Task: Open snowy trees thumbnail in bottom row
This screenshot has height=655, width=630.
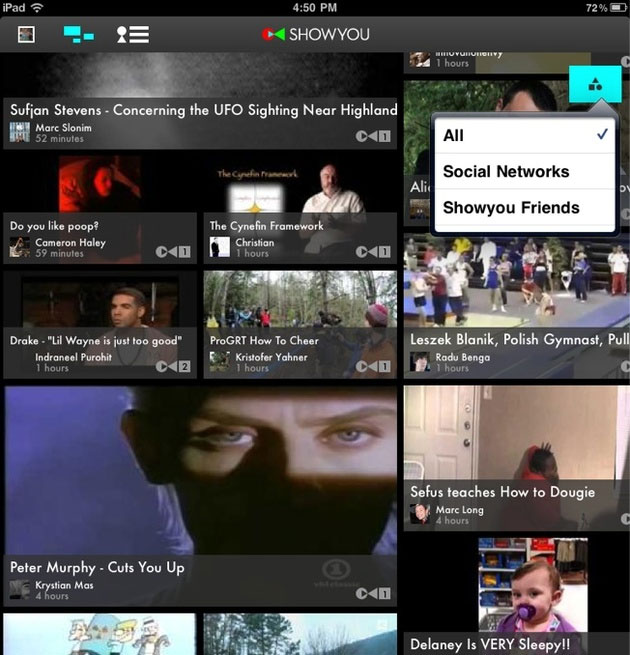Action: tap(300, 634)
